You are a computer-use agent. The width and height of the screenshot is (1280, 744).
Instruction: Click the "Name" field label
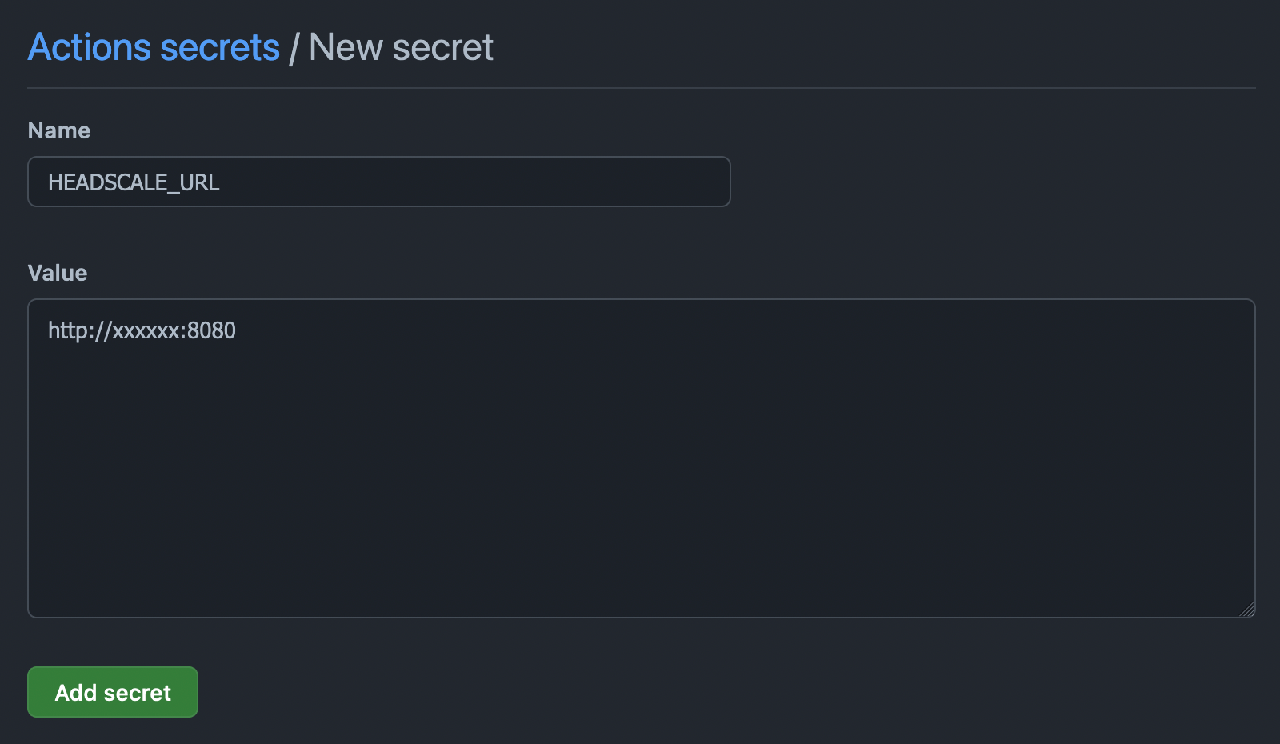59,130
